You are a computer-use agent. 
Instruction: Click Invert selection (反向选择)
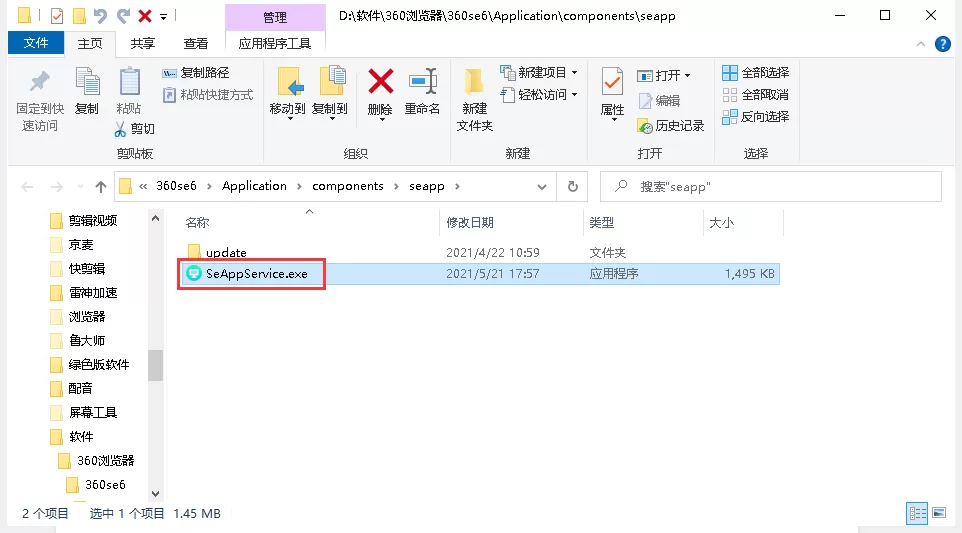(755, 117)
